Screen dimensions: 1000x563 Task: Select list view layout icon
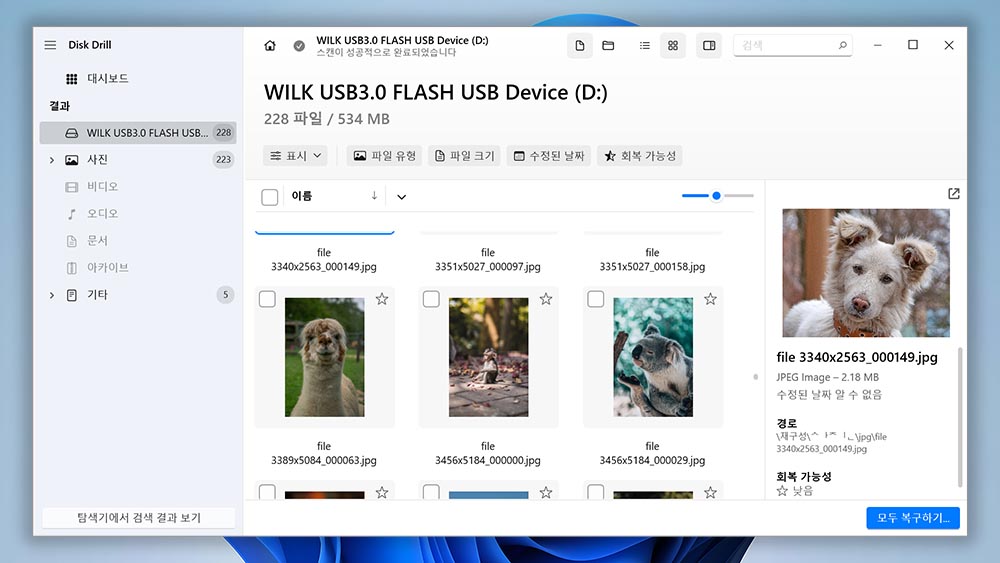pyautogui.click(x=645, y=46)
